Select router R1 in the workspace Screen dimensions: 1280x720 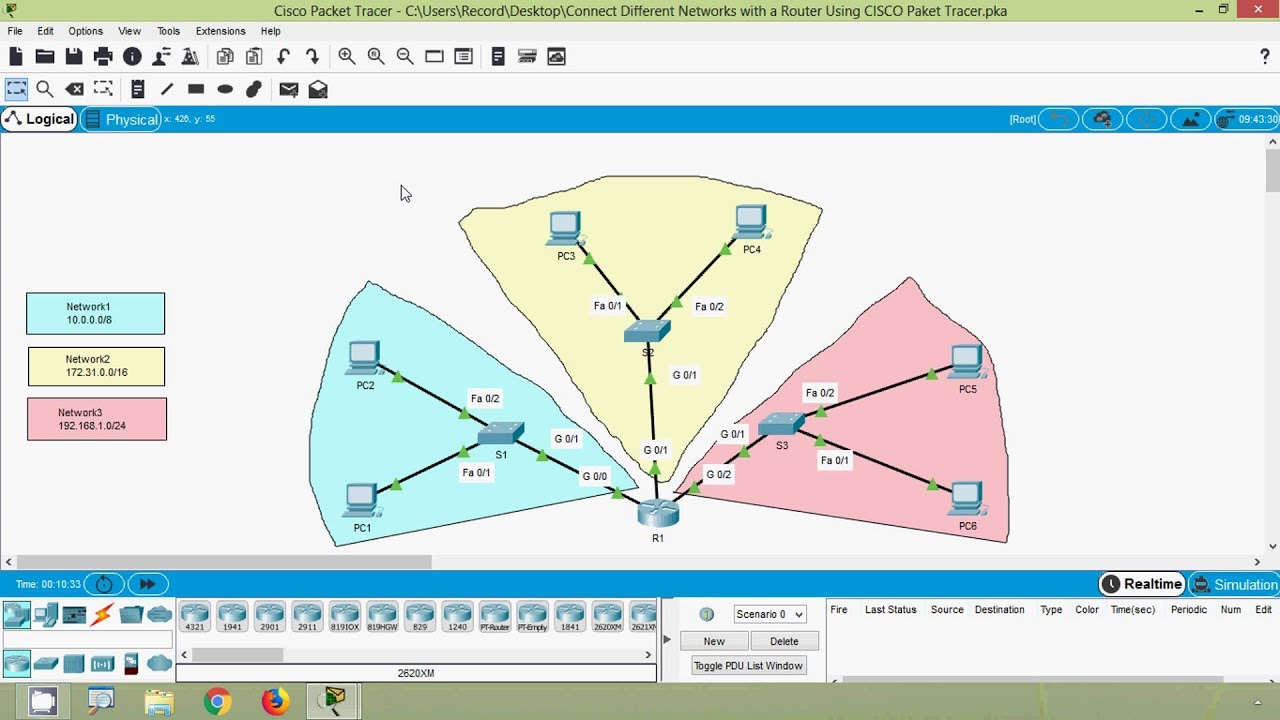pos(658,513)
